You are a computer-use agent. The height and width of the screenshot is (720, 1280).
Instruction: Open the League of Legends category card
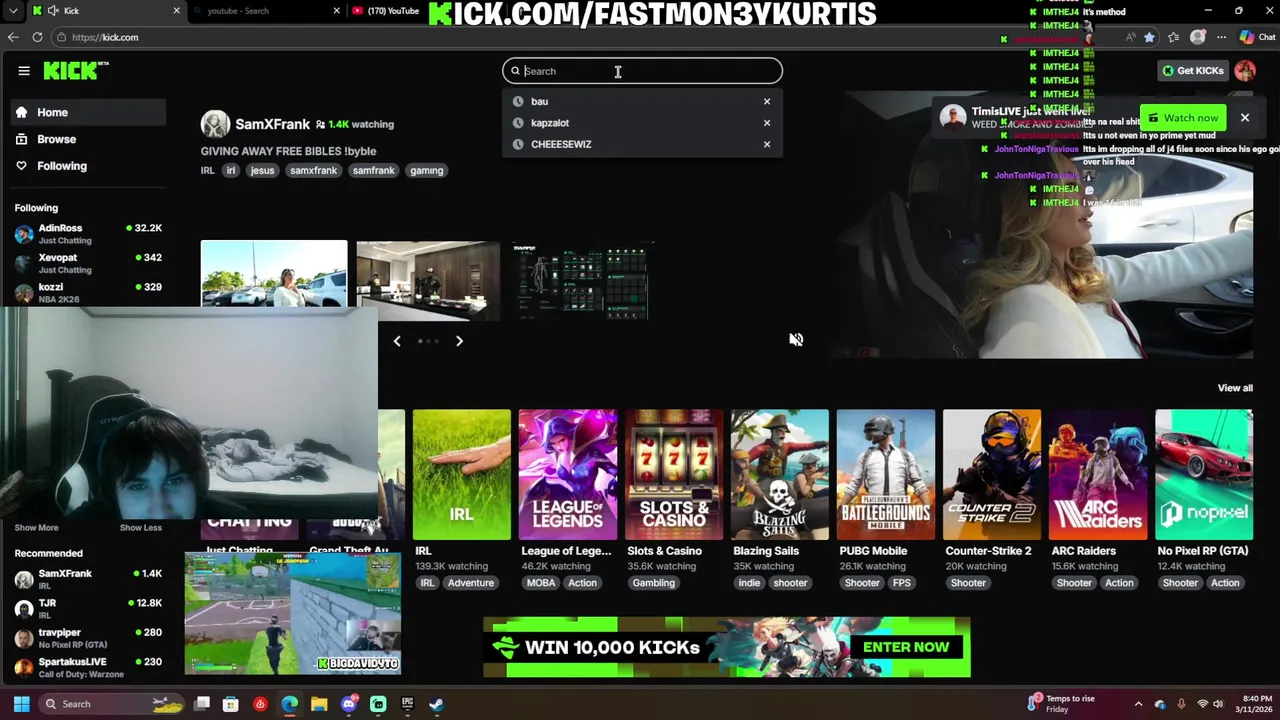point(567,474)
